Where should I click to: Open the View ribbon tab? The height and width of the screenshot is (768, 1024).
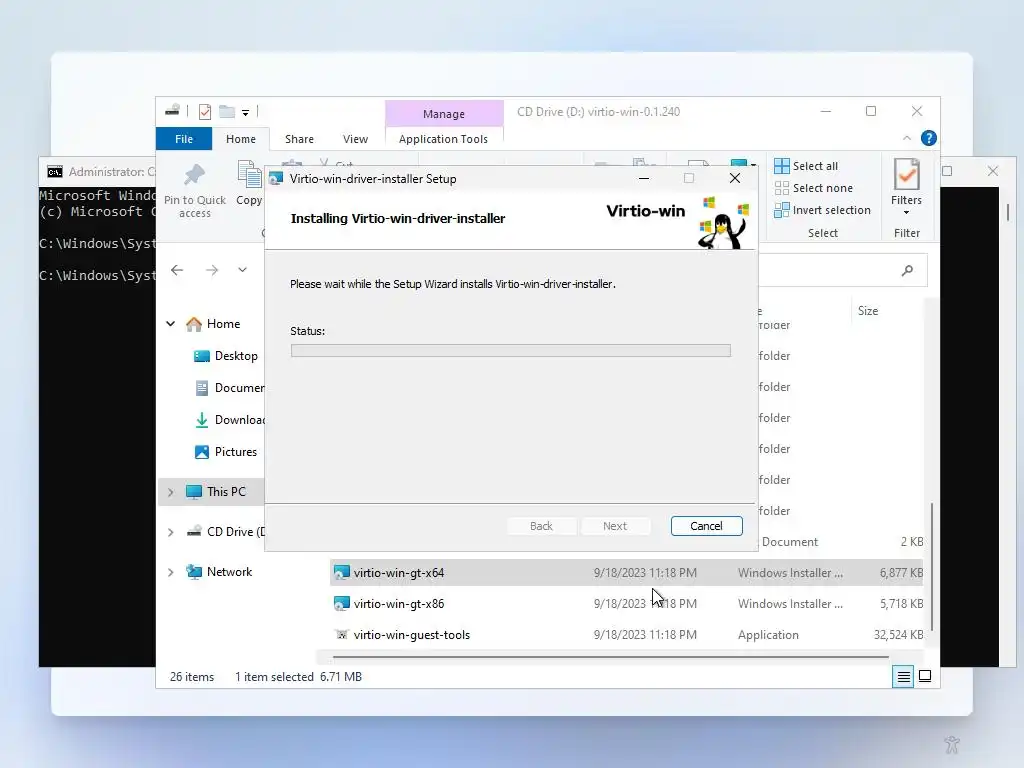[355, 139]
